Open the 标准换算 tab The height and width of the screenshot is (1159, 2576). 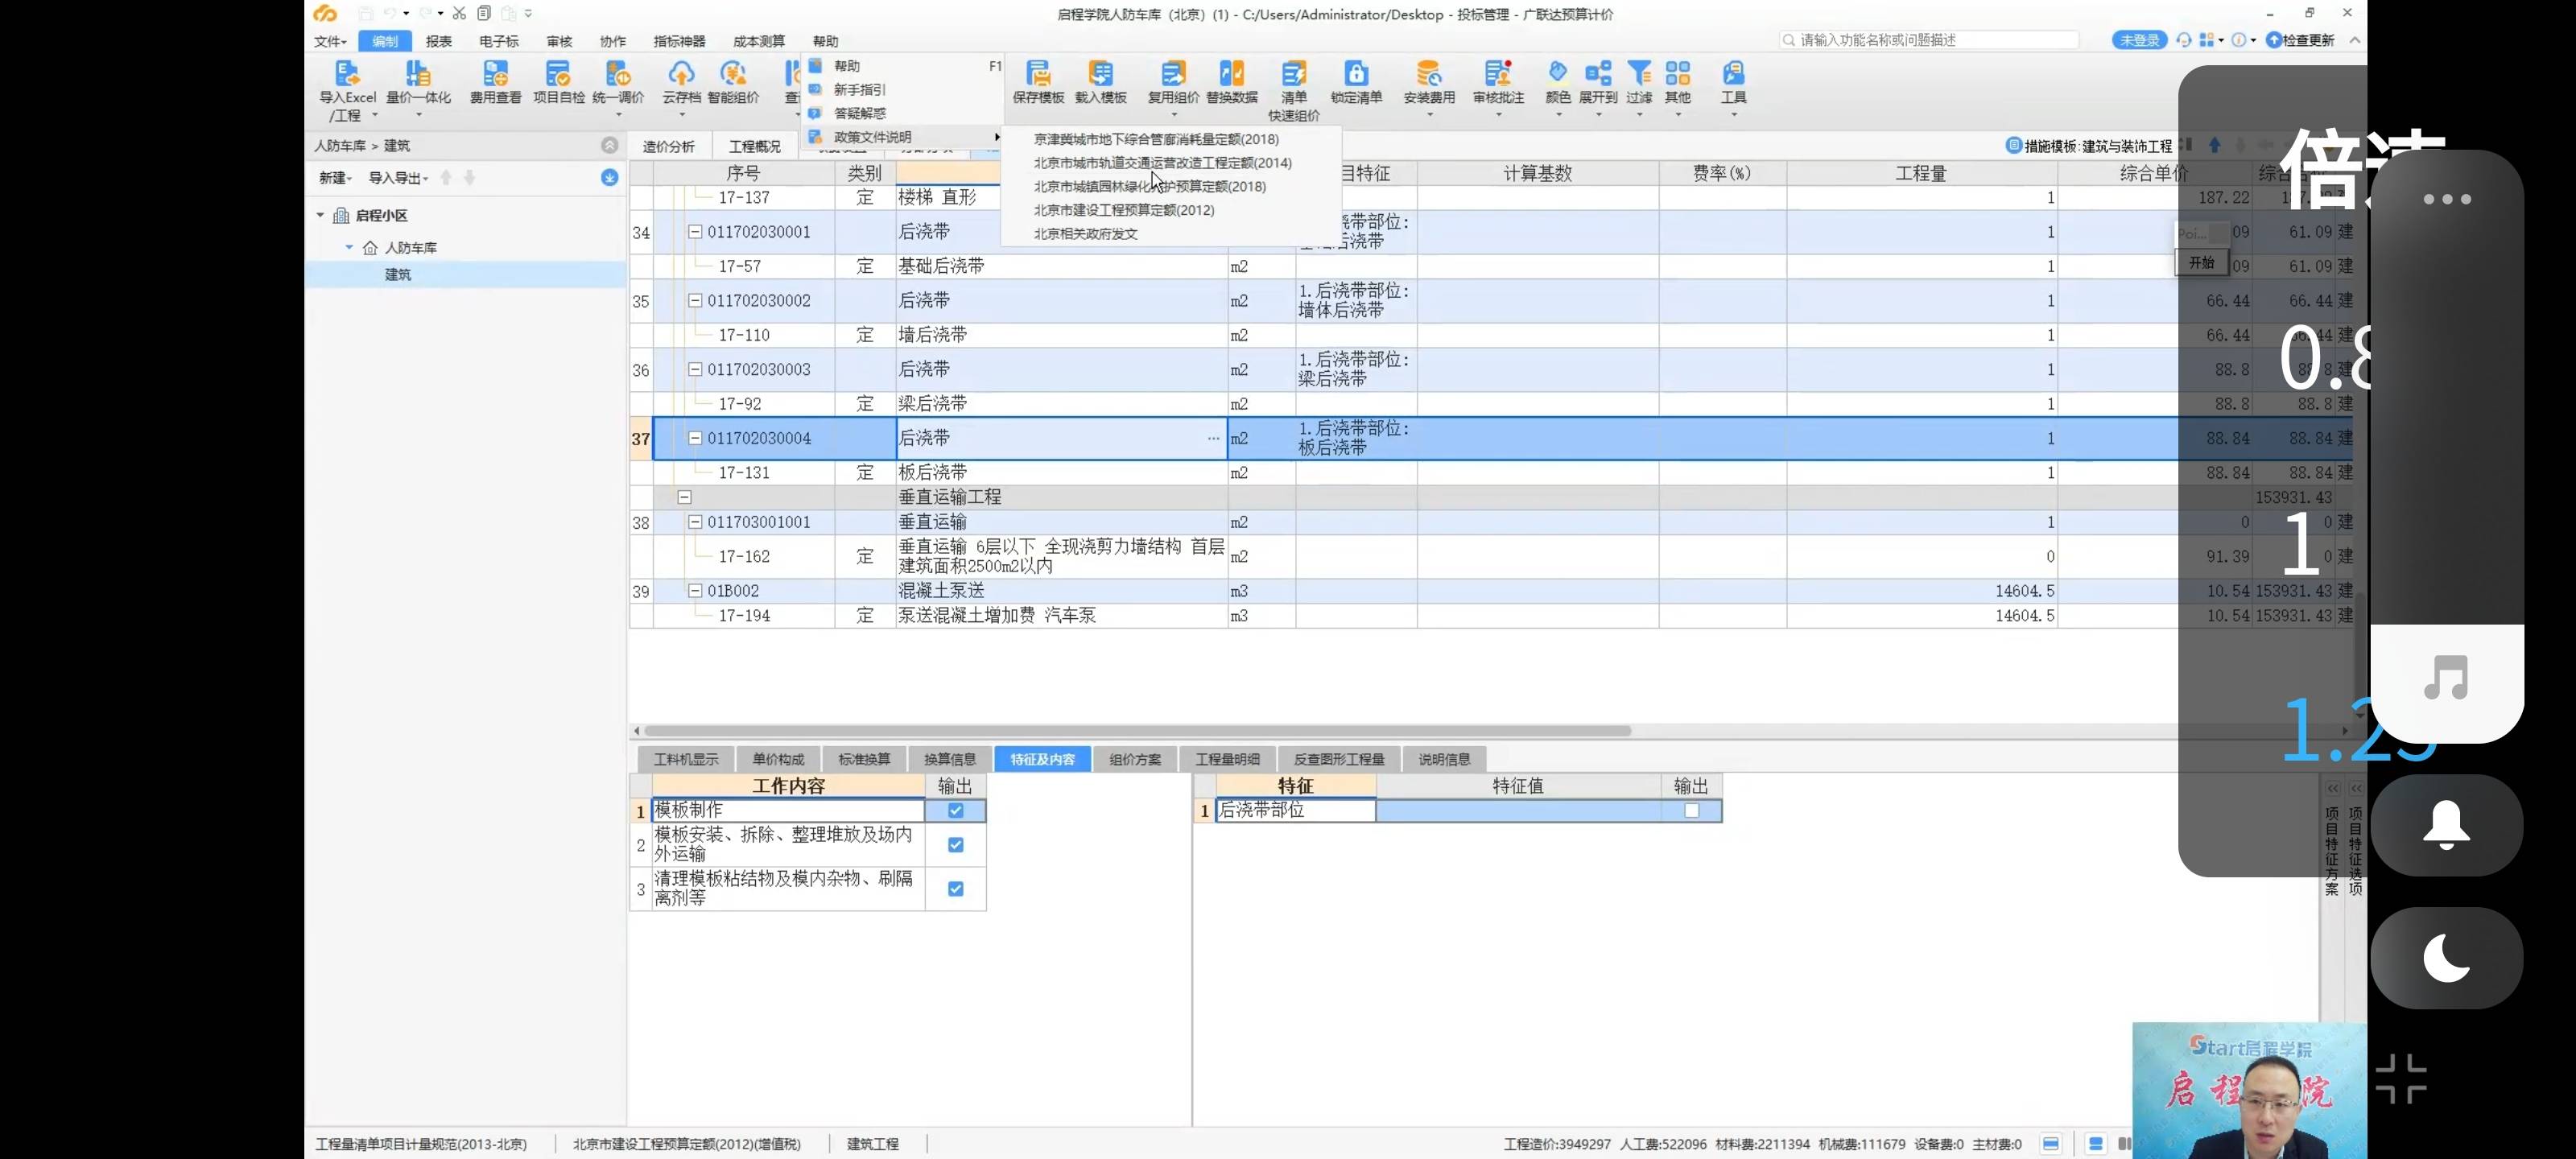click(864, 759)
